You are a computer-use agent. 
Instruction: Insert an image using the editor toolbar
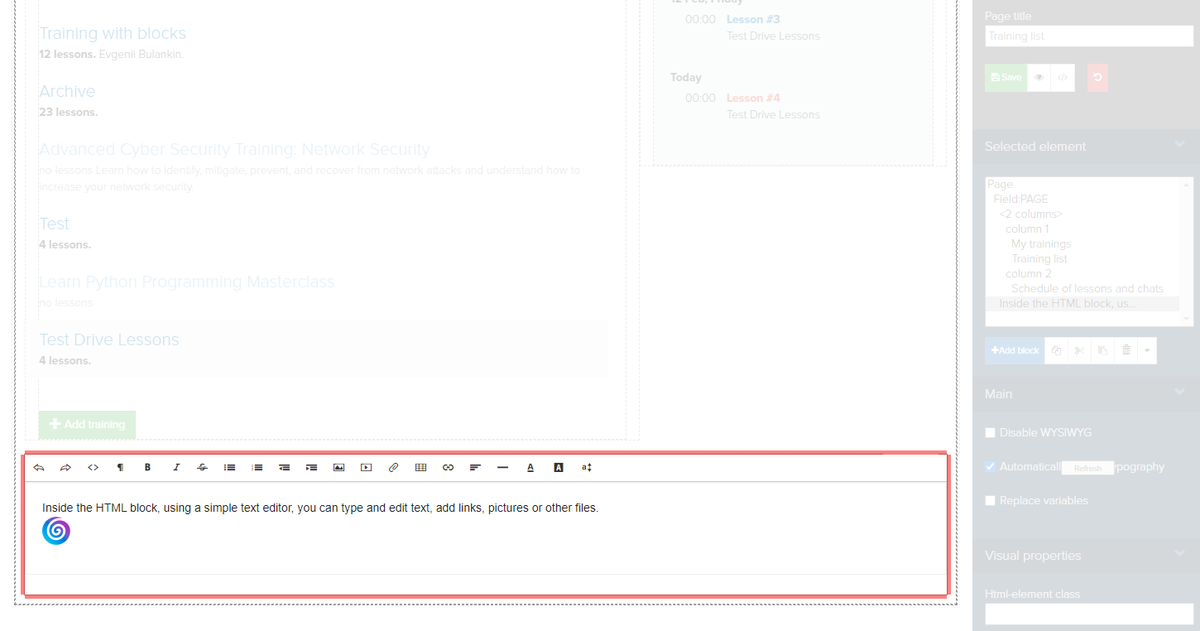click(x=339, y=467)
